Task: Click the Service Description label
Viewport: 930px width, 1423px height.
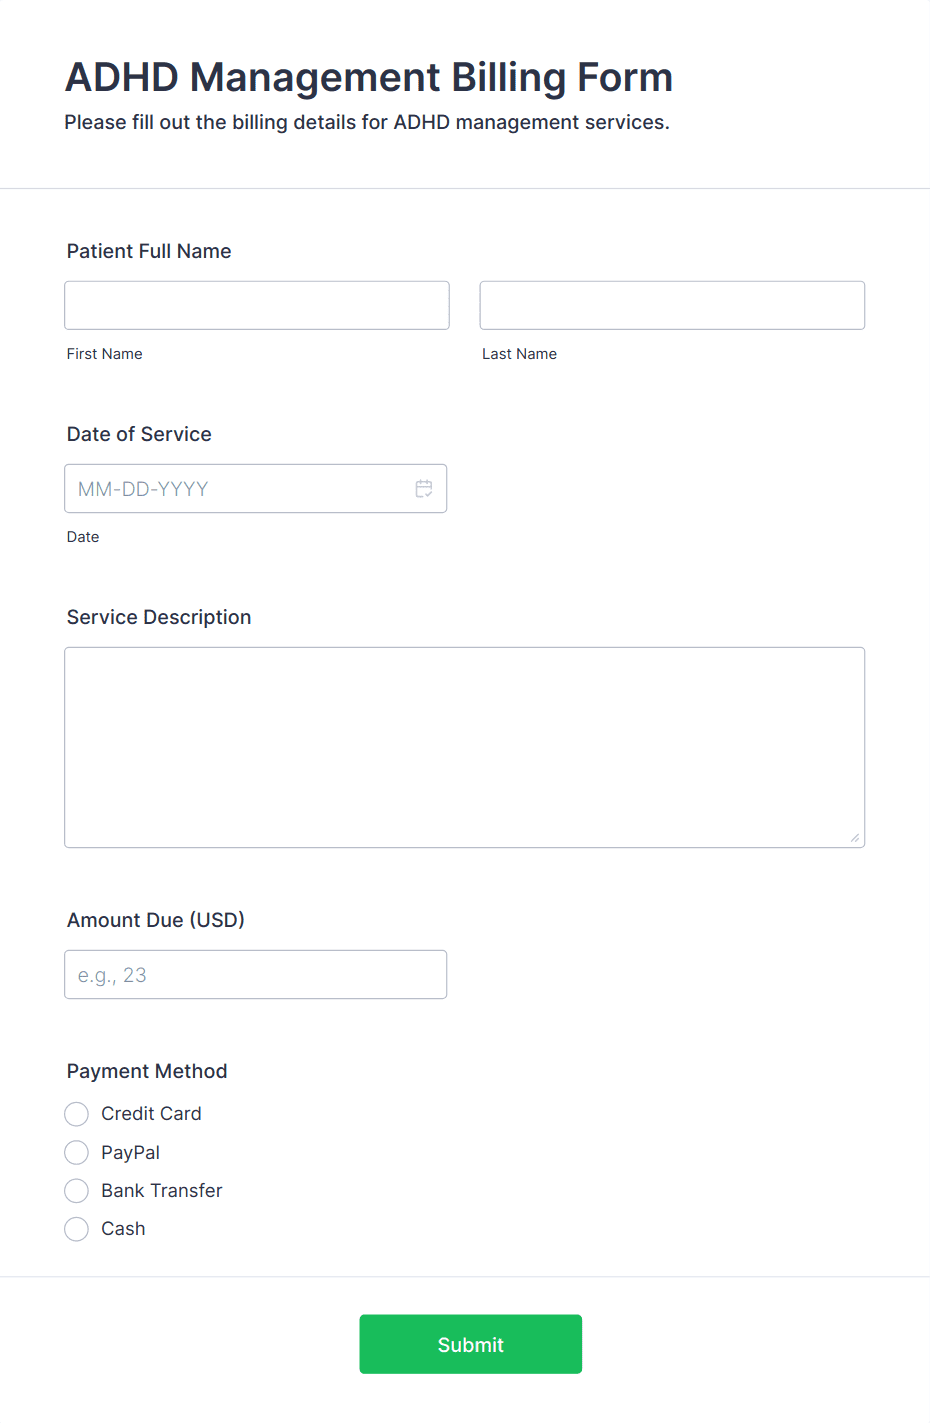Action: (159, 617)
